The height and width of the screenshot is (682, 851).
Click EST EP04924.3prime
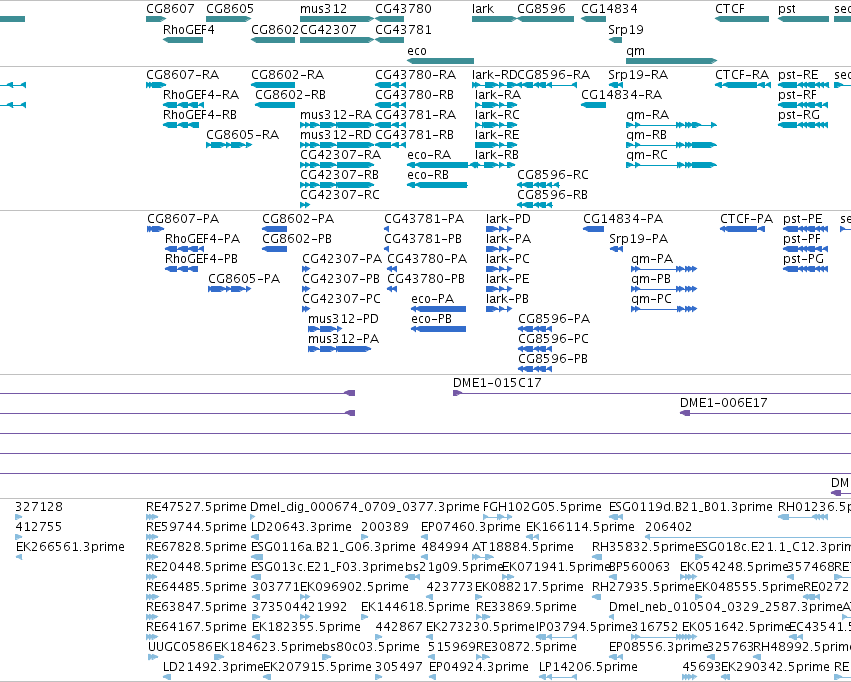(x=479, y=667)
